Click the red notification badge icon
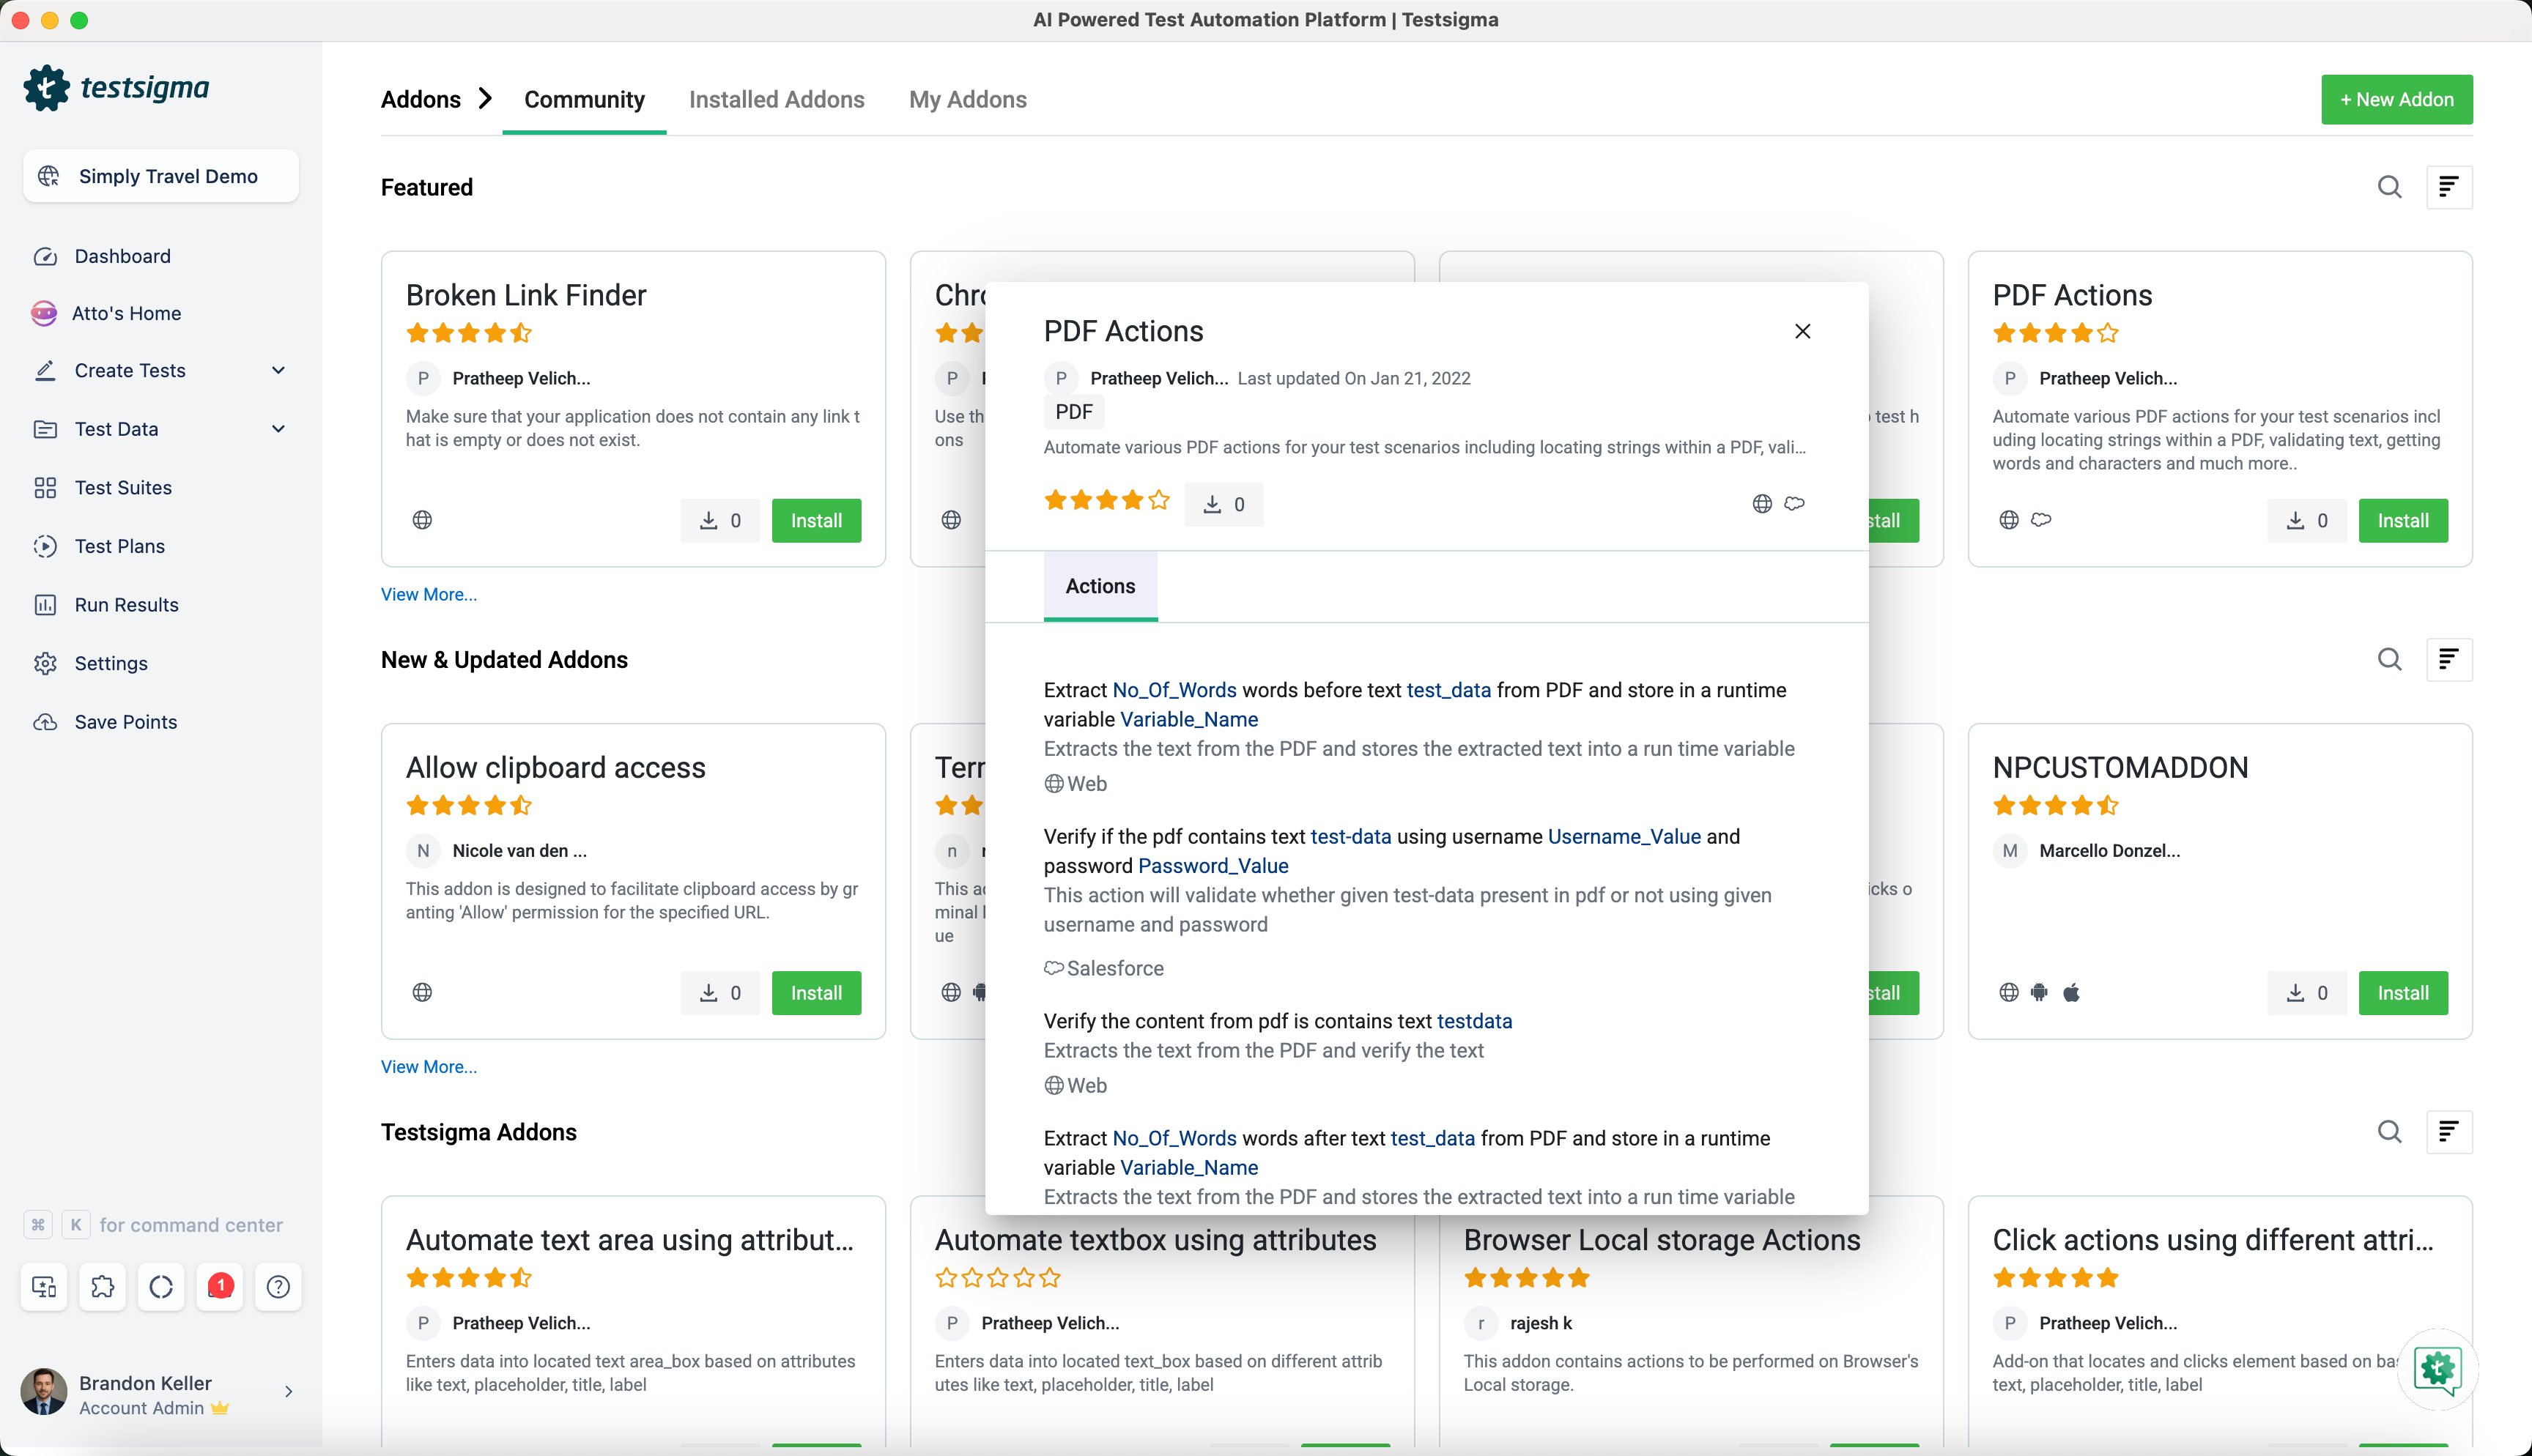Screen dimensions: 2532x1456 (220, 1286)
